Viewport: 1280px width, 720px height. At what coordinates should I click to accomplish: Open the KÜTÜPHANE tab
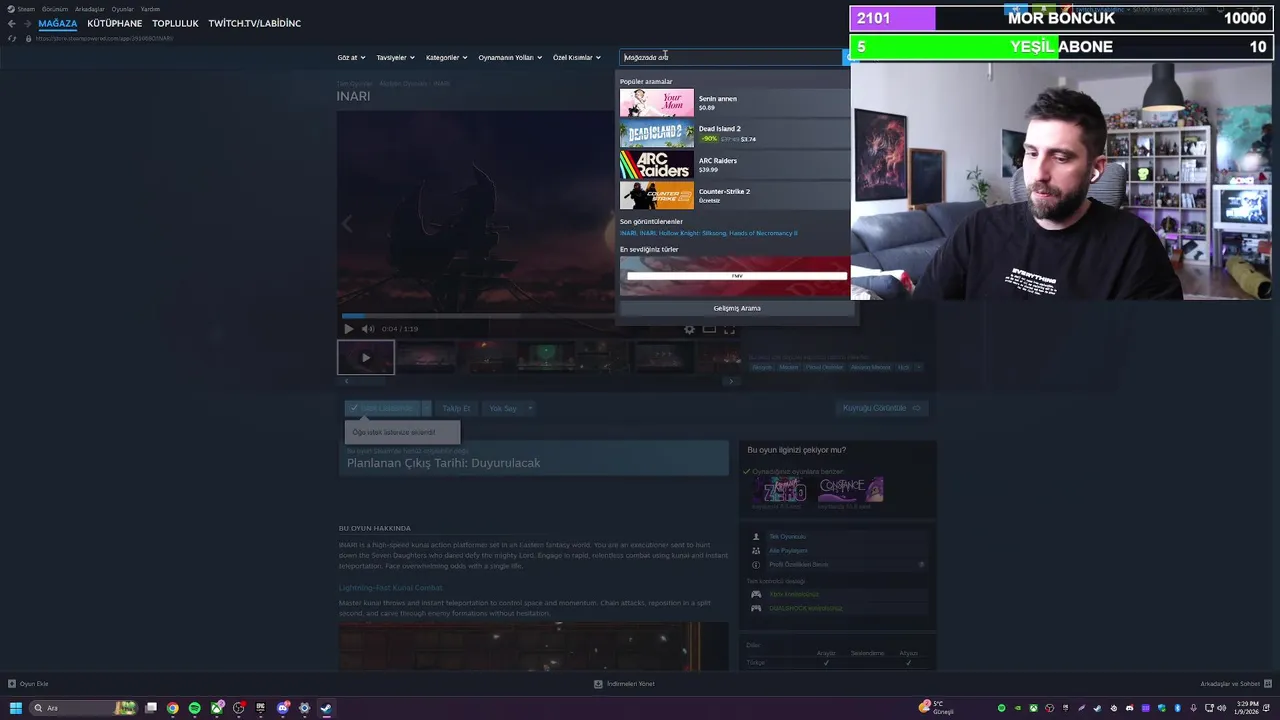(x=114, y=23)
